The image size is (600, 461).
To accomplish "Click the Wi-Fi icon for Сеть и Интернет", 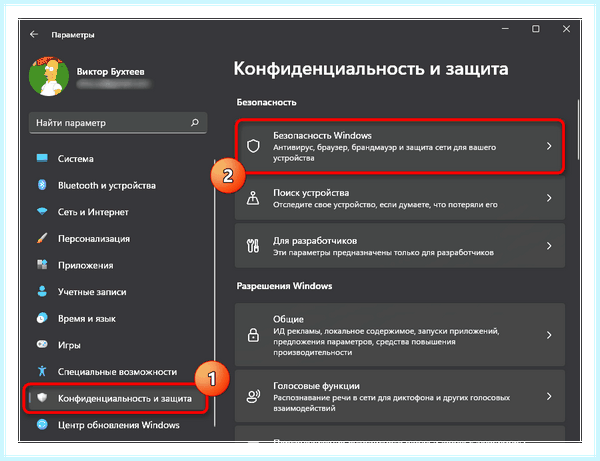I will point(42,211).
